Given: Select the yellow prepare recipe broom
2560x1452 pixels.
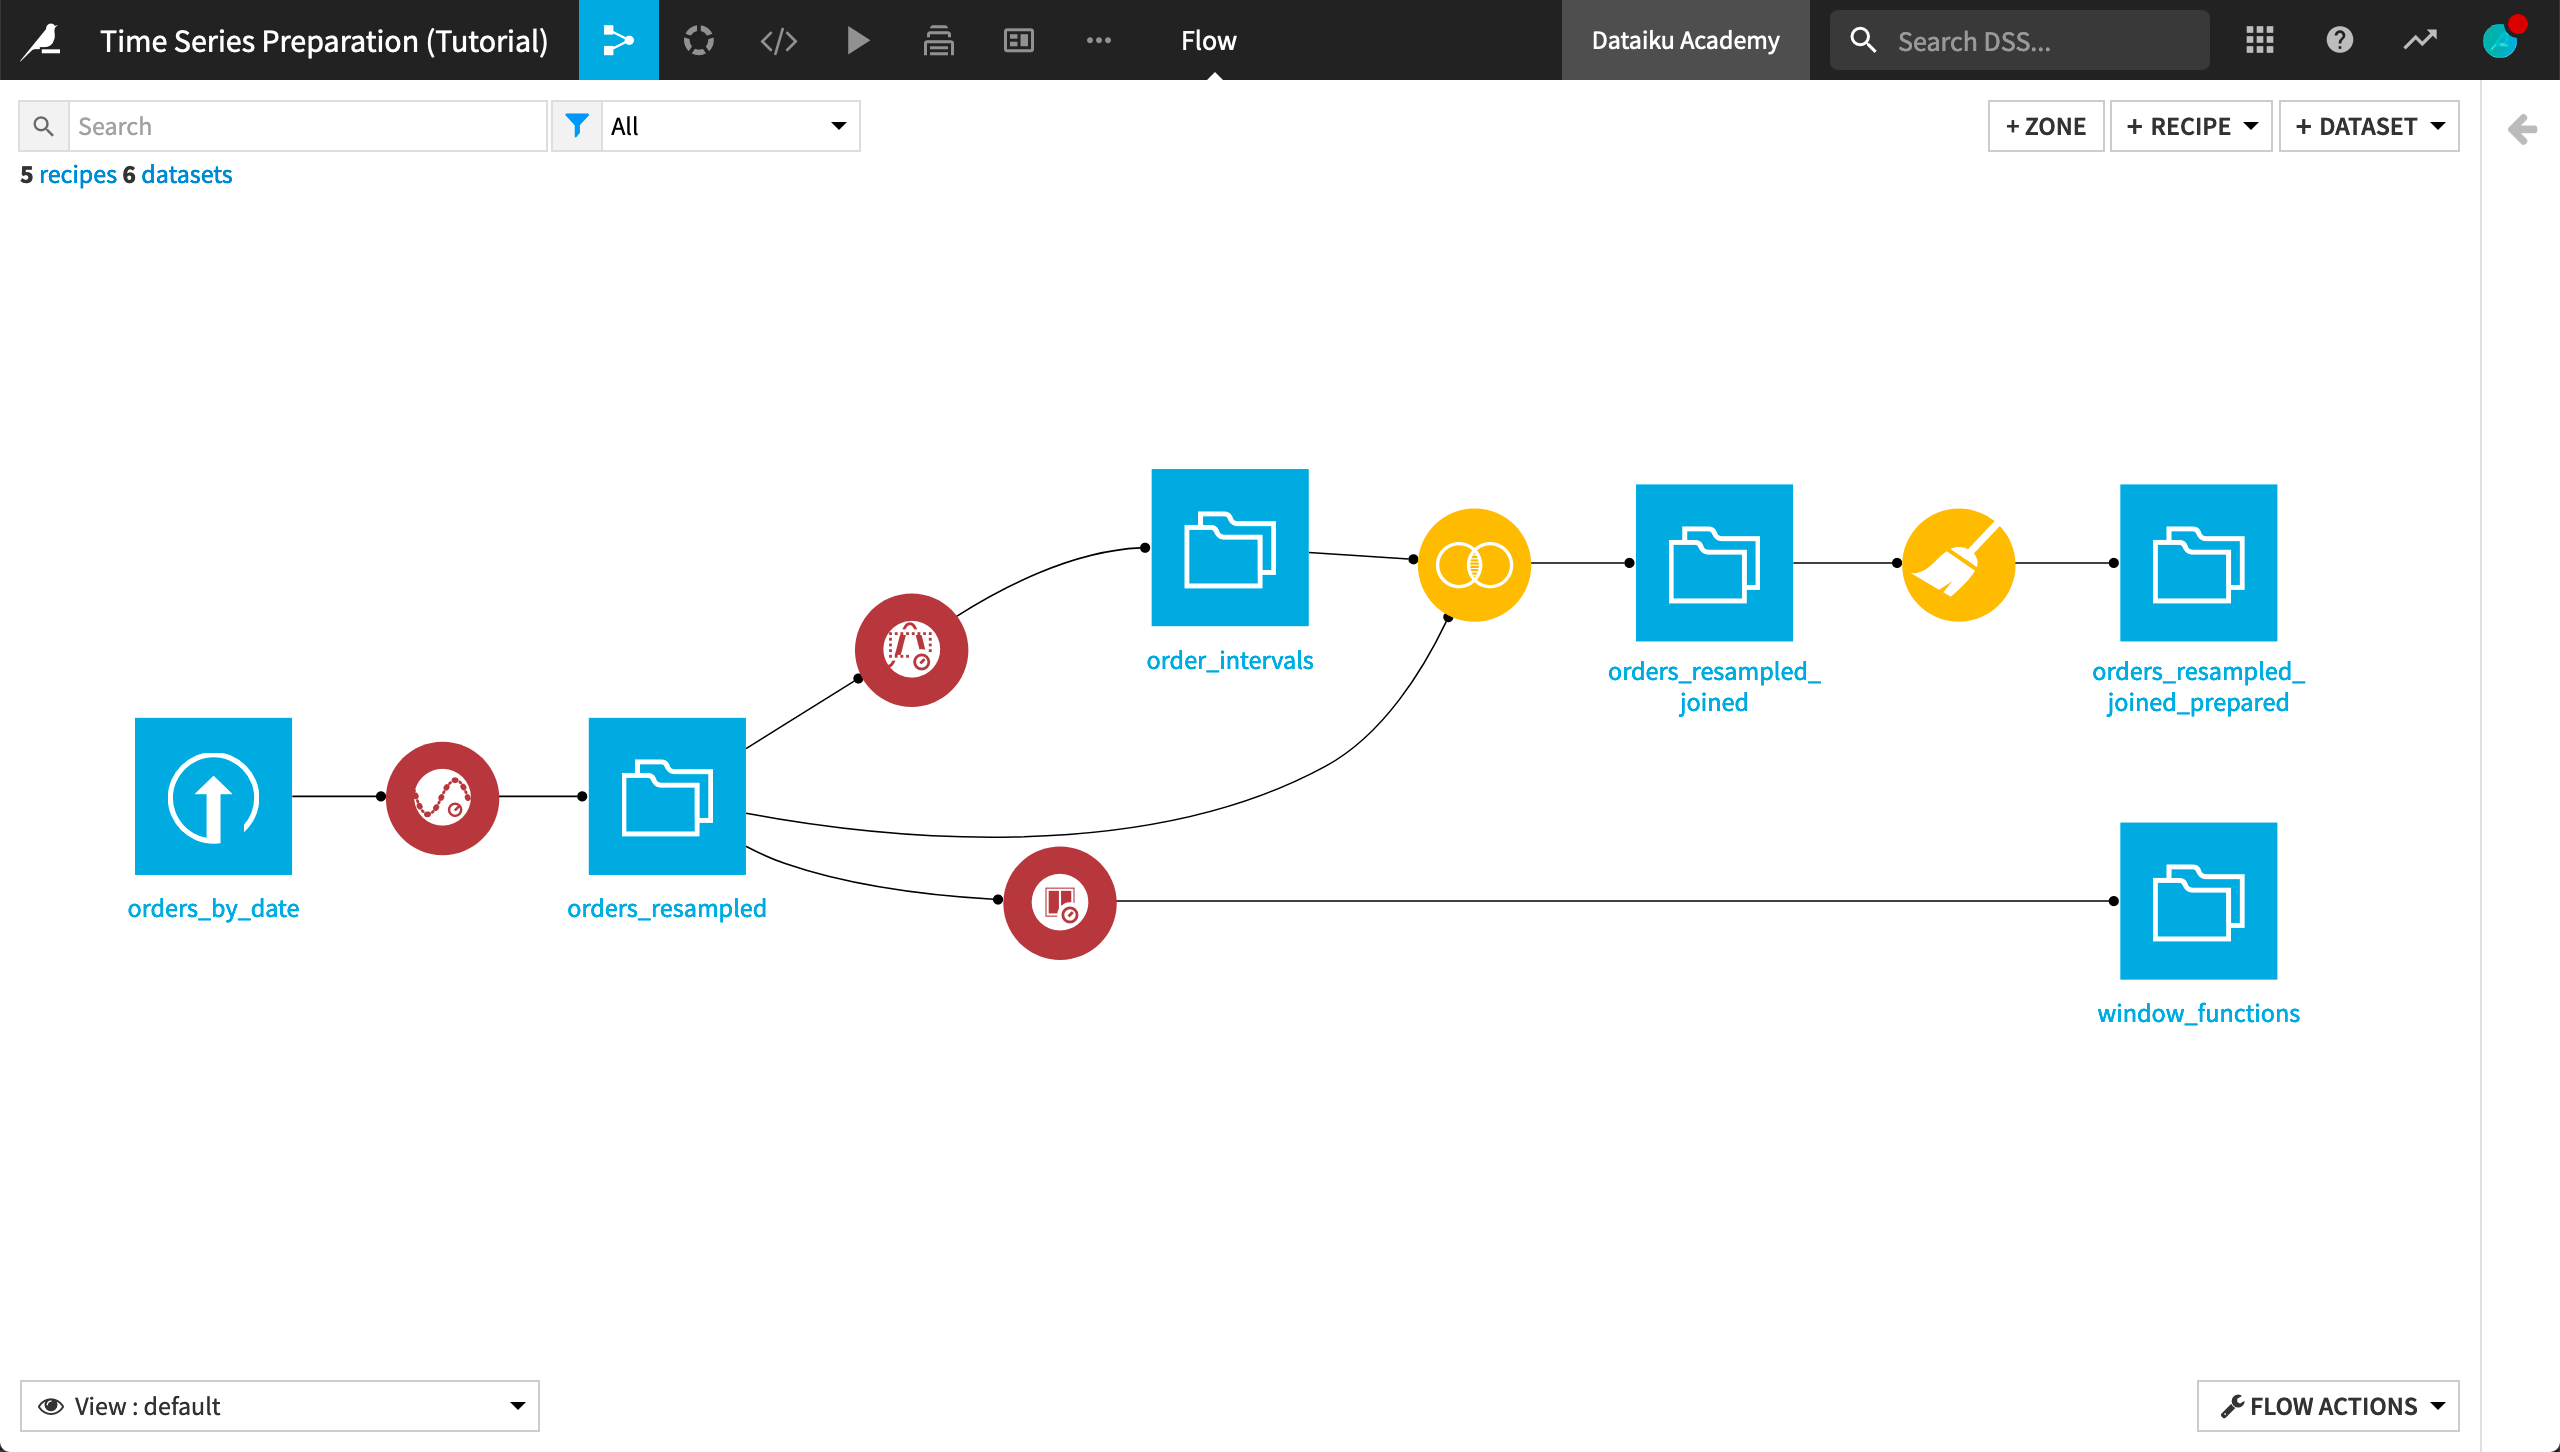Looking at the screenshot, I should 1958,565.
